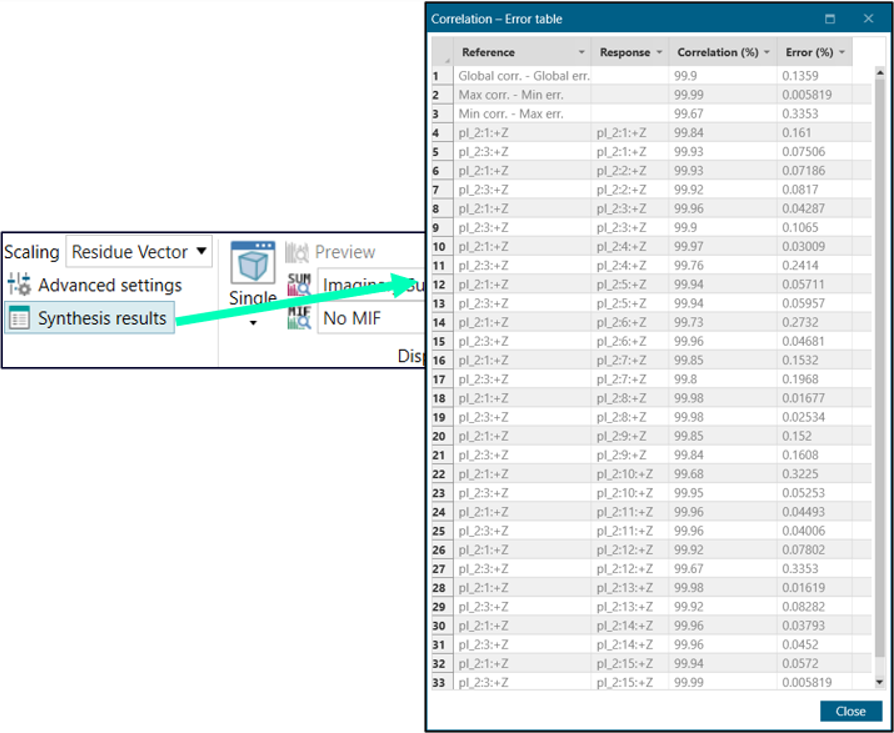This screenshot has height=733, width=894.
Task: Maximize the Correlation – Error table window
Action: (830, 19)
